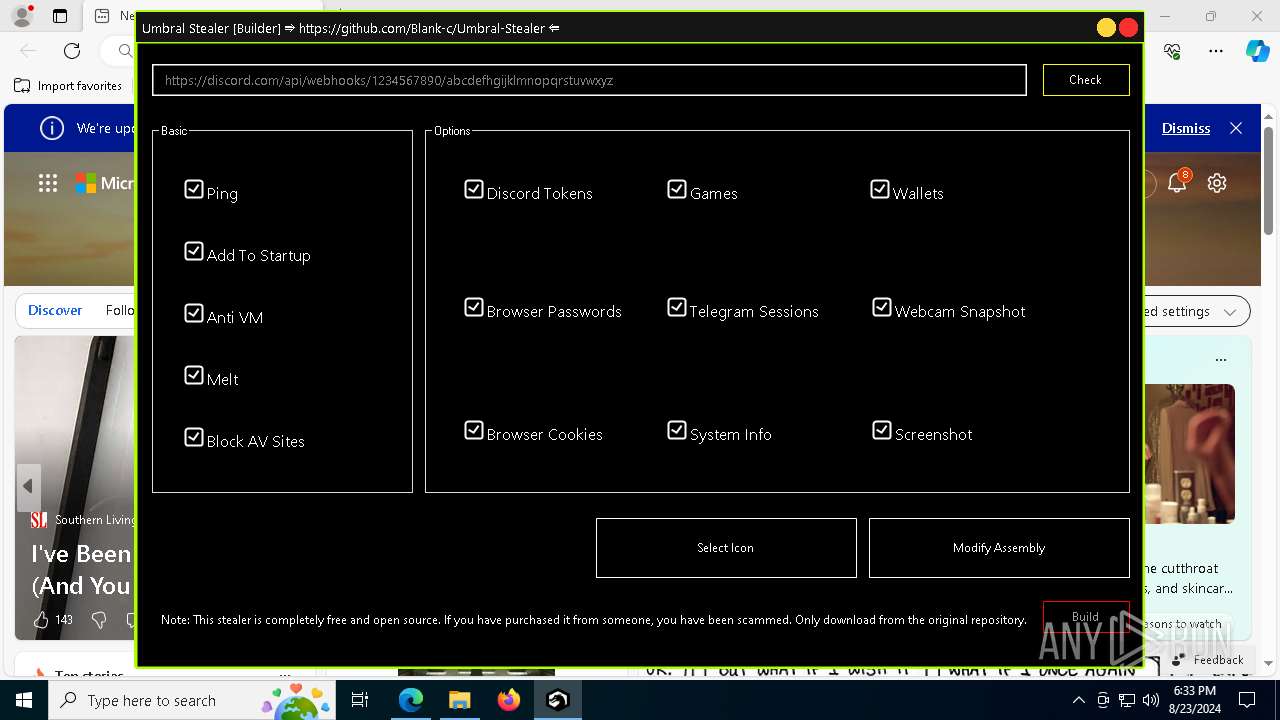Click Edge refresh icon
1280x720 pixels.
point(72,50)
